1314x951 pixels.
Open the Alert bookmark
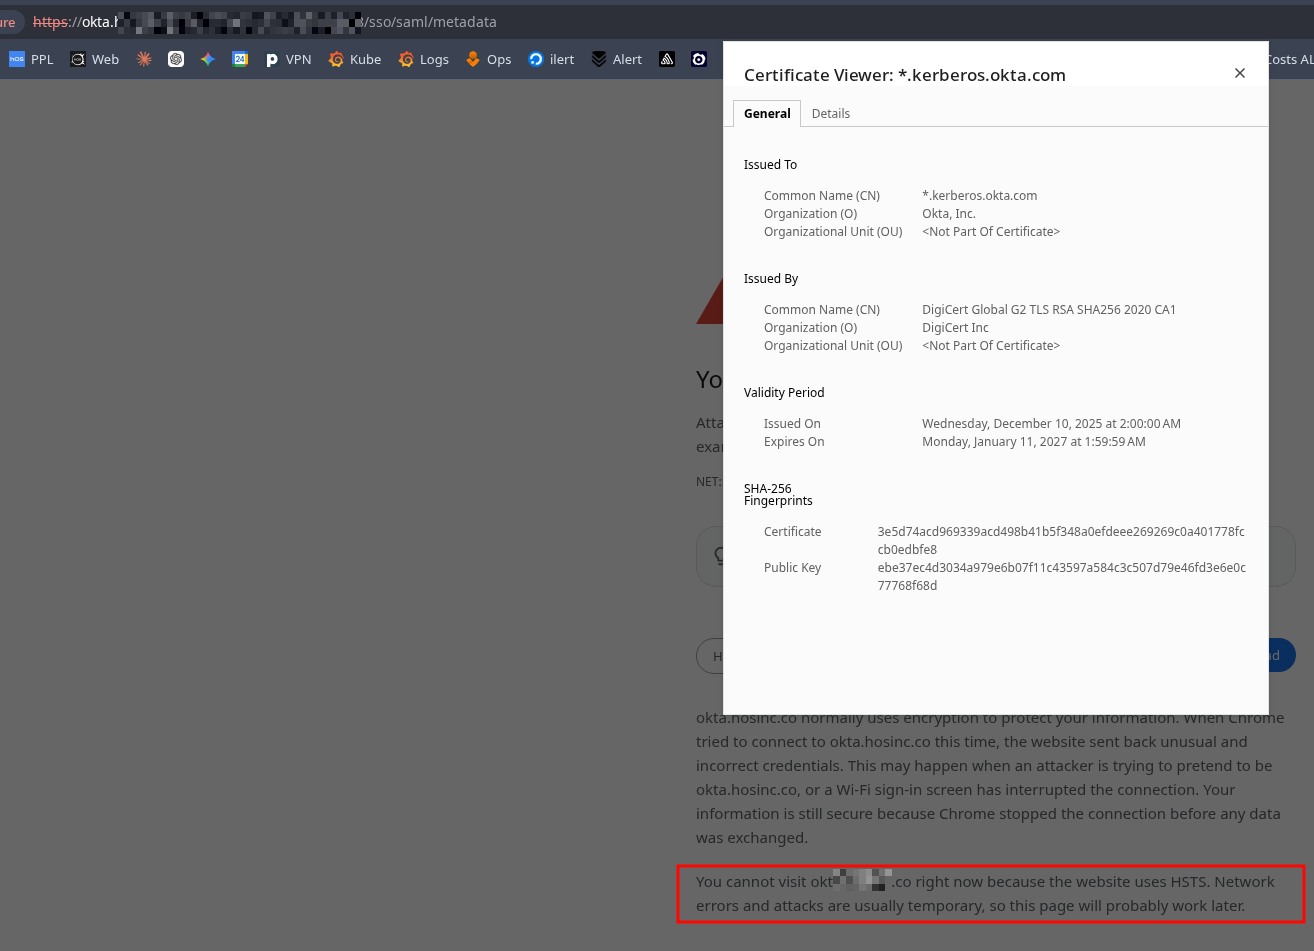point(617,60)
